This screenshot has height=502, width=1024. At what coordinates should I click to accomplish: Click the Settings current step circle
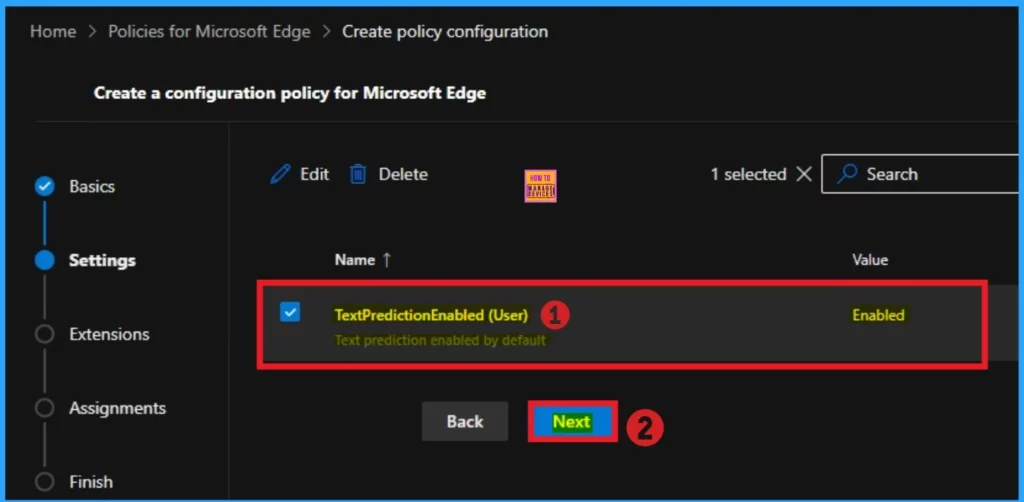(x=44, y=260)
